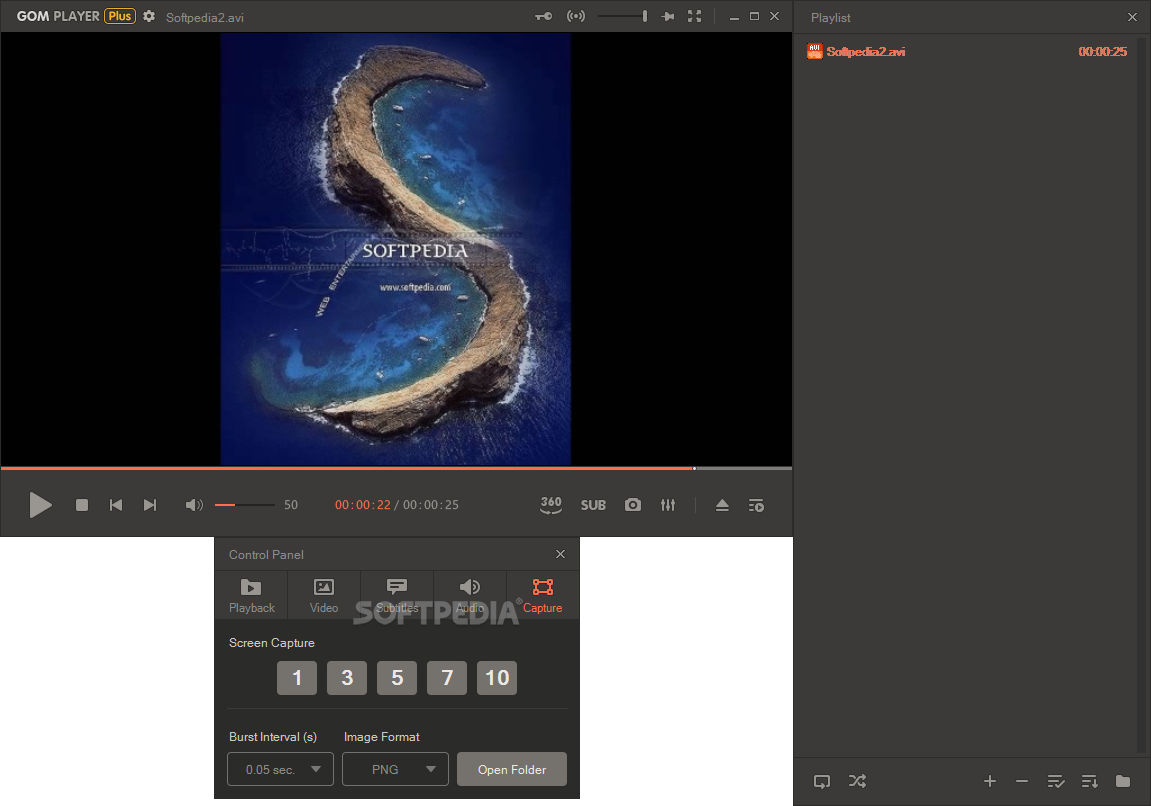Add a file to playlist with plus

click(x=990, y=781)
